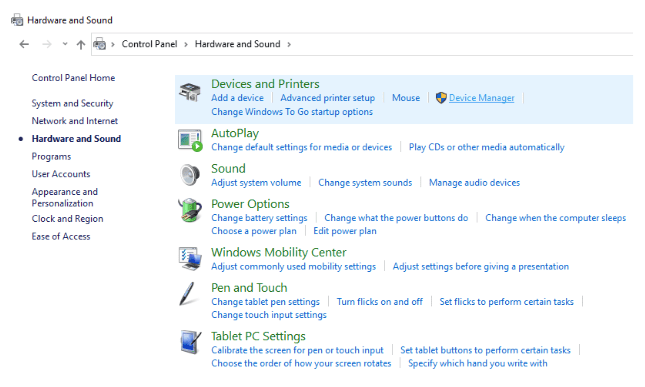Click Change touch input settings

click(269, 315)
